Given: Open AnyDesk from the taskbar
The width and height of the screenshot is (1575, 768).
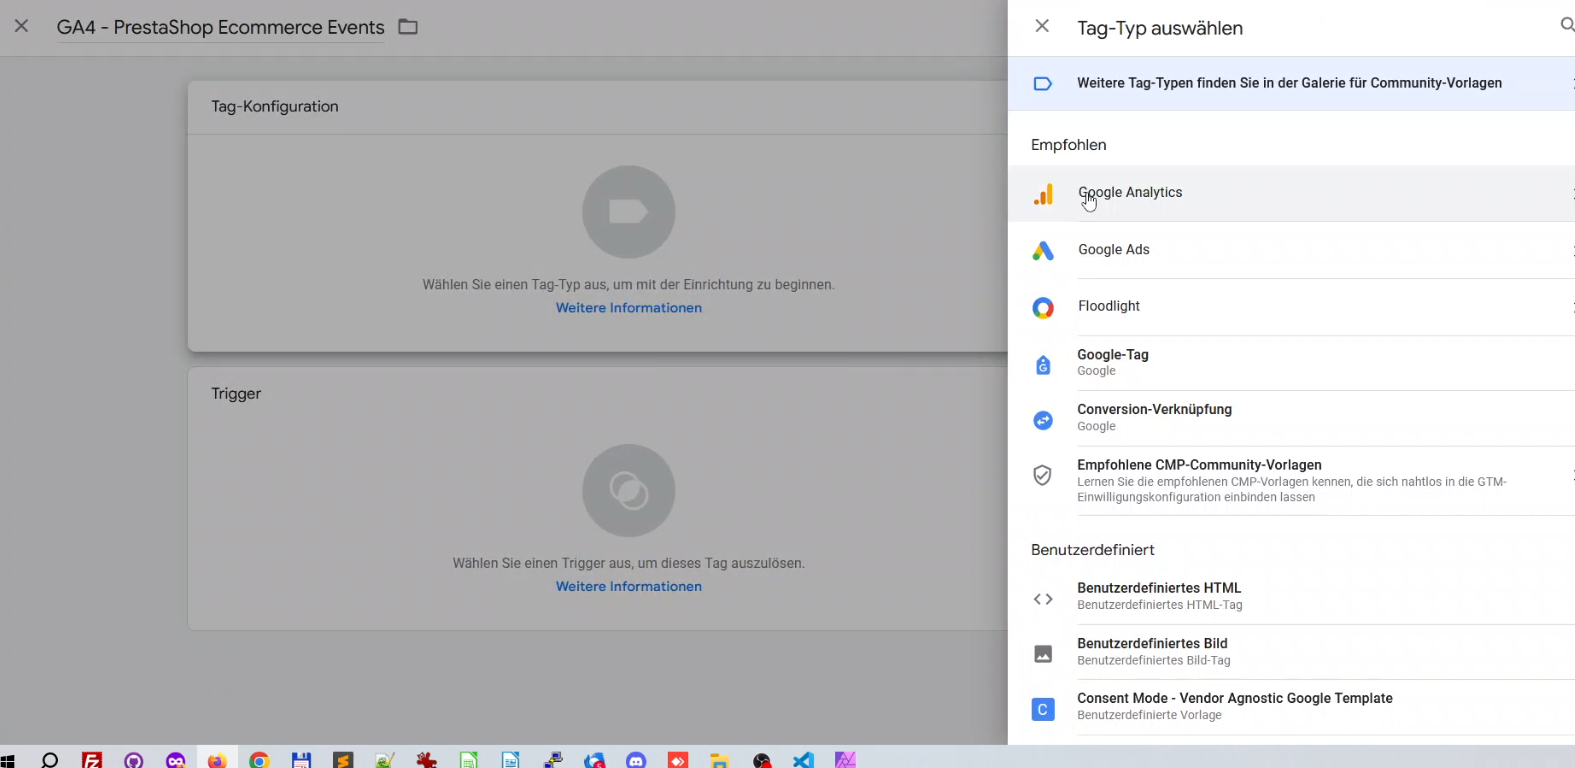Looking at the screenshot, I should pos(678,761).
